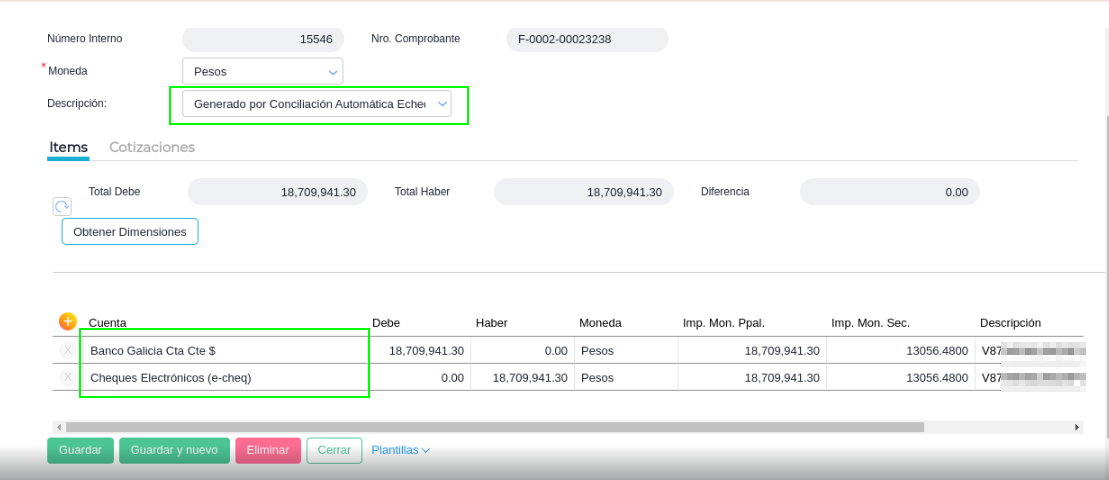Switch to the Cotizaciones tab
Viewport: 1109px width, 480px height.
152,147
